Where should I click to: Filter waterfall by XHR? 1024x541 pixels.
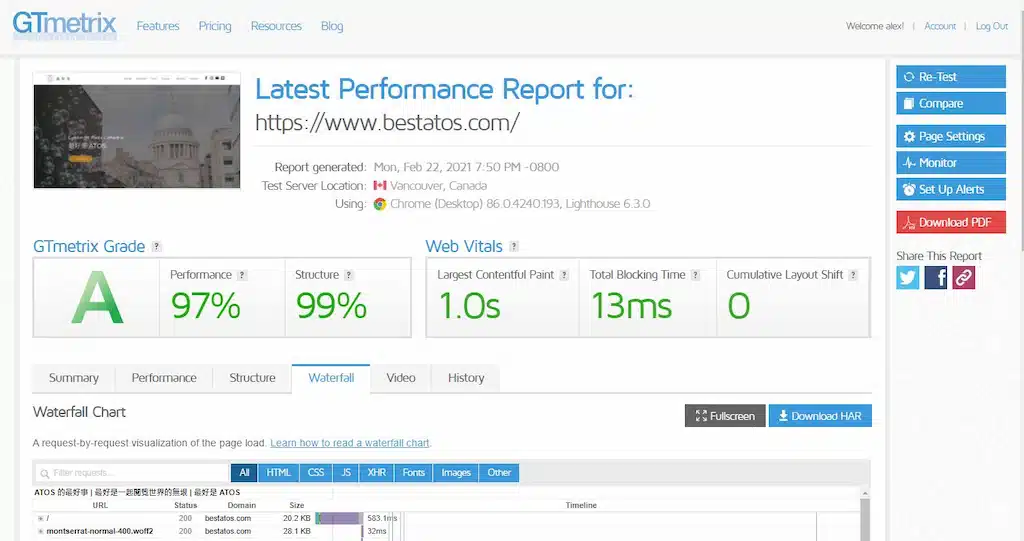[376, 472]
